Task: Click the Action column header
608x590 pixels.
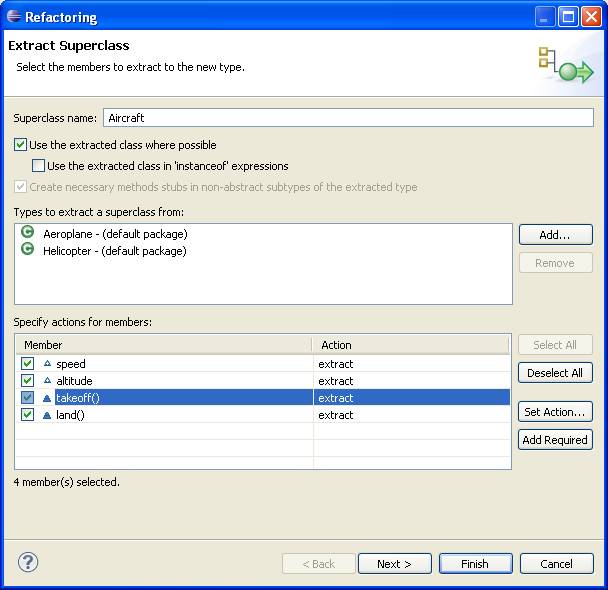Action: tap(411, 345)
